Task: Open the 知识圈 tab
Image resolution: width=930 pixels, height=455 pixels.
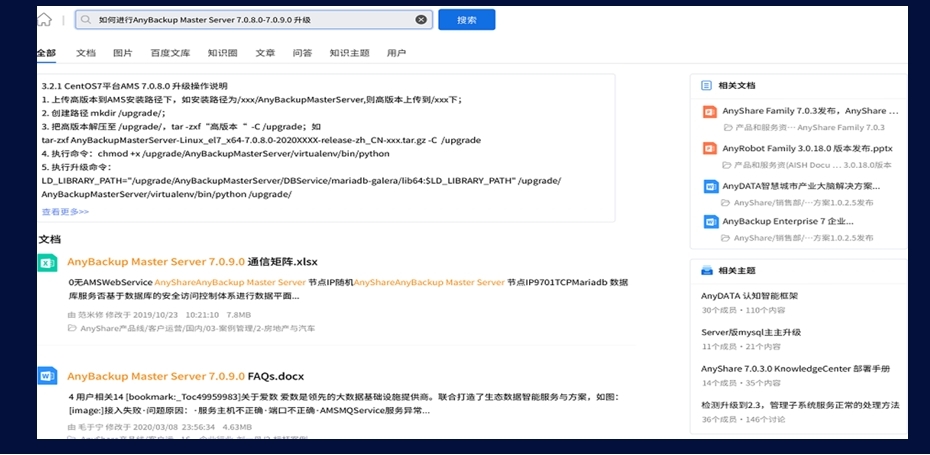Action: 222,53
